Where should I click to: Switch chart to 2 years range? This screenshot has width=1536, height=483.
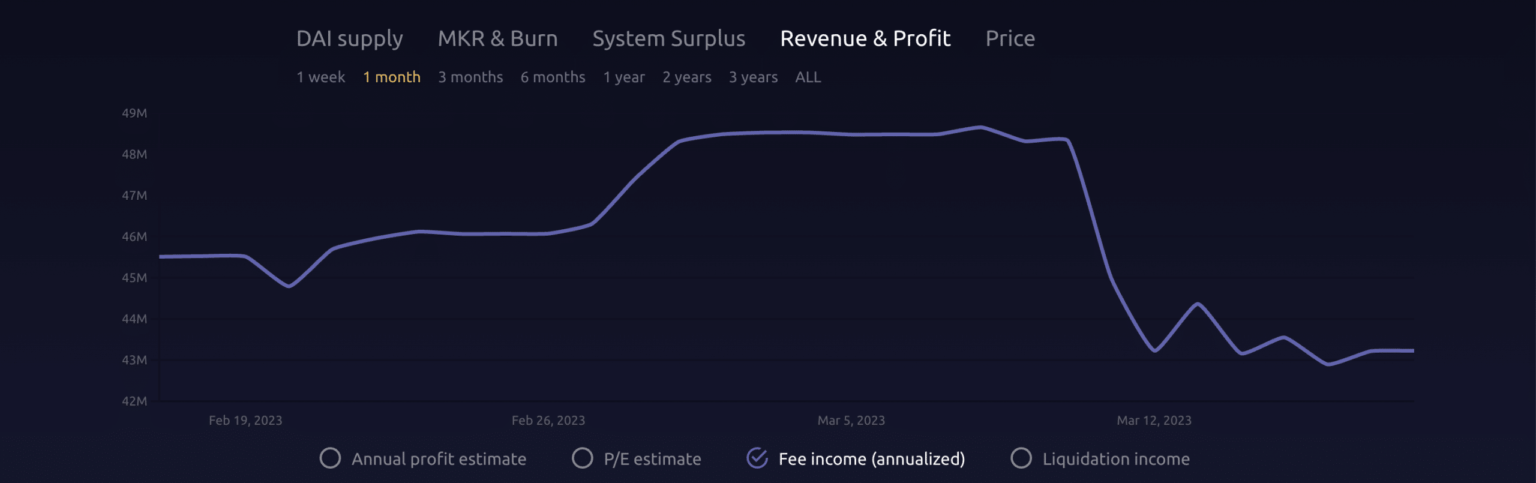click(x=686, y=77)
